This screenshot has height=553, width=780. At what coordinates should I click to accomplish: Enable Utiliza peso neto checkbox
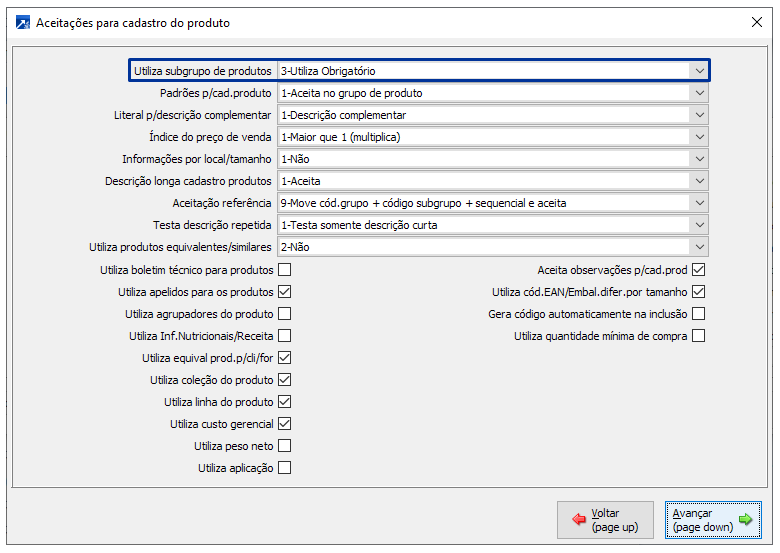click(285, 446)
